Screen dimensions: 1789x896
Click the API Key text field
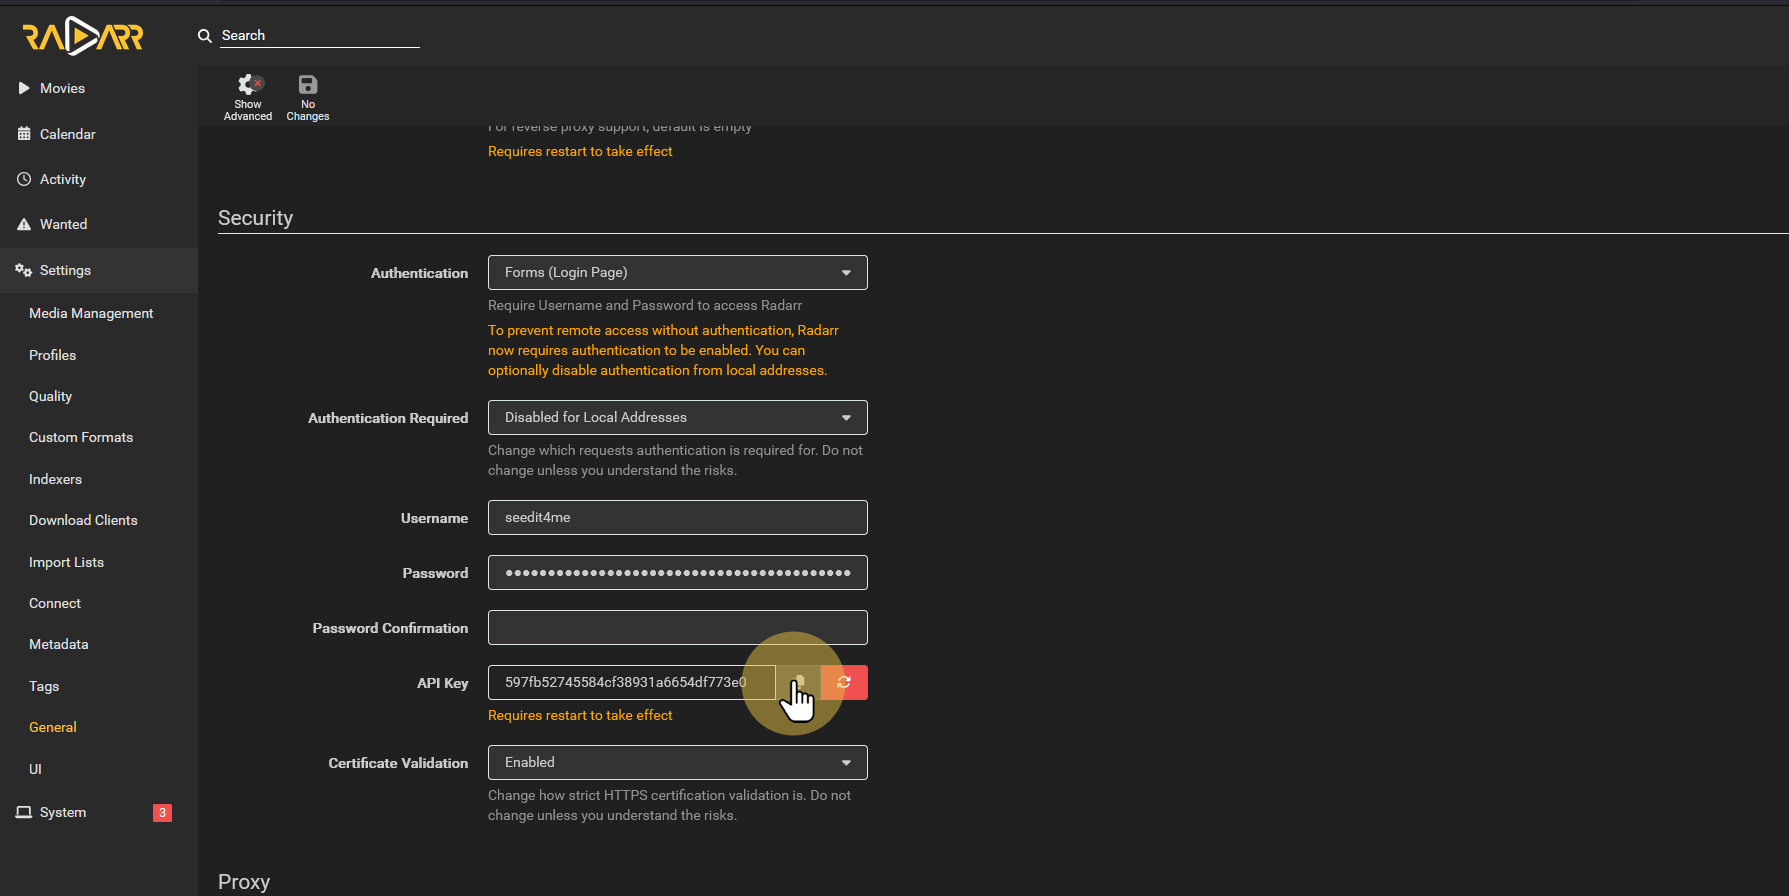tap(632, 682)
